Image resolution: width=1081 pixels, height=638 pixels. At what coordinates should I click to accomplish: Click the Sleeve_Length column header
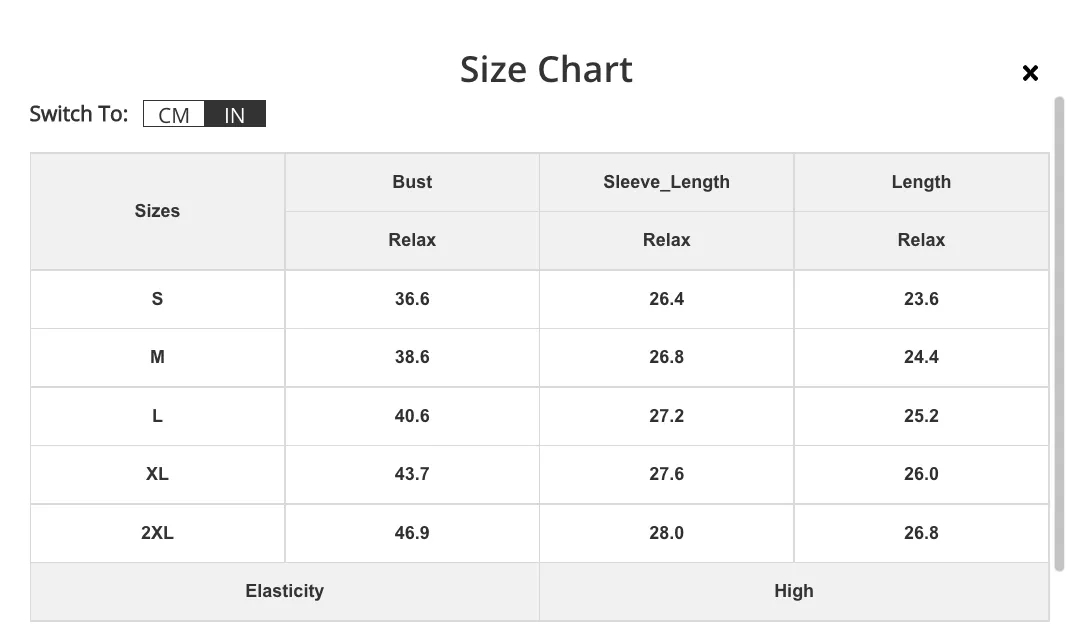[667, 182]
